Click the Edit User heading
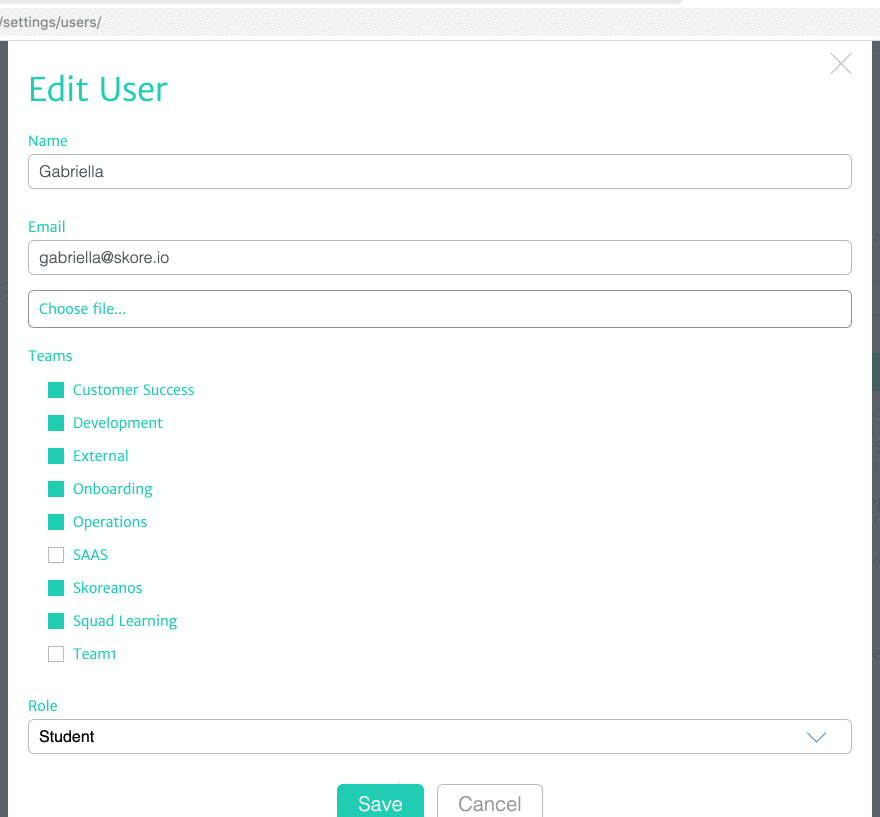The height and width of the screenshot is (817, 880). [x=98, y=89]
